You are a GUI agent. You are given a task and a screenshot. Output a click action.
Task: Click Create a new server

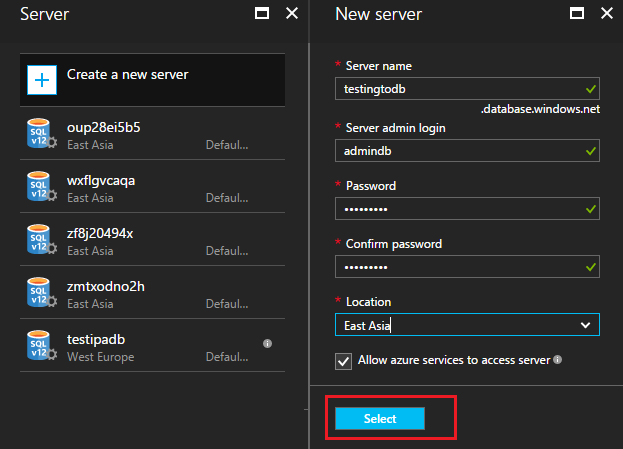point(127,74)
